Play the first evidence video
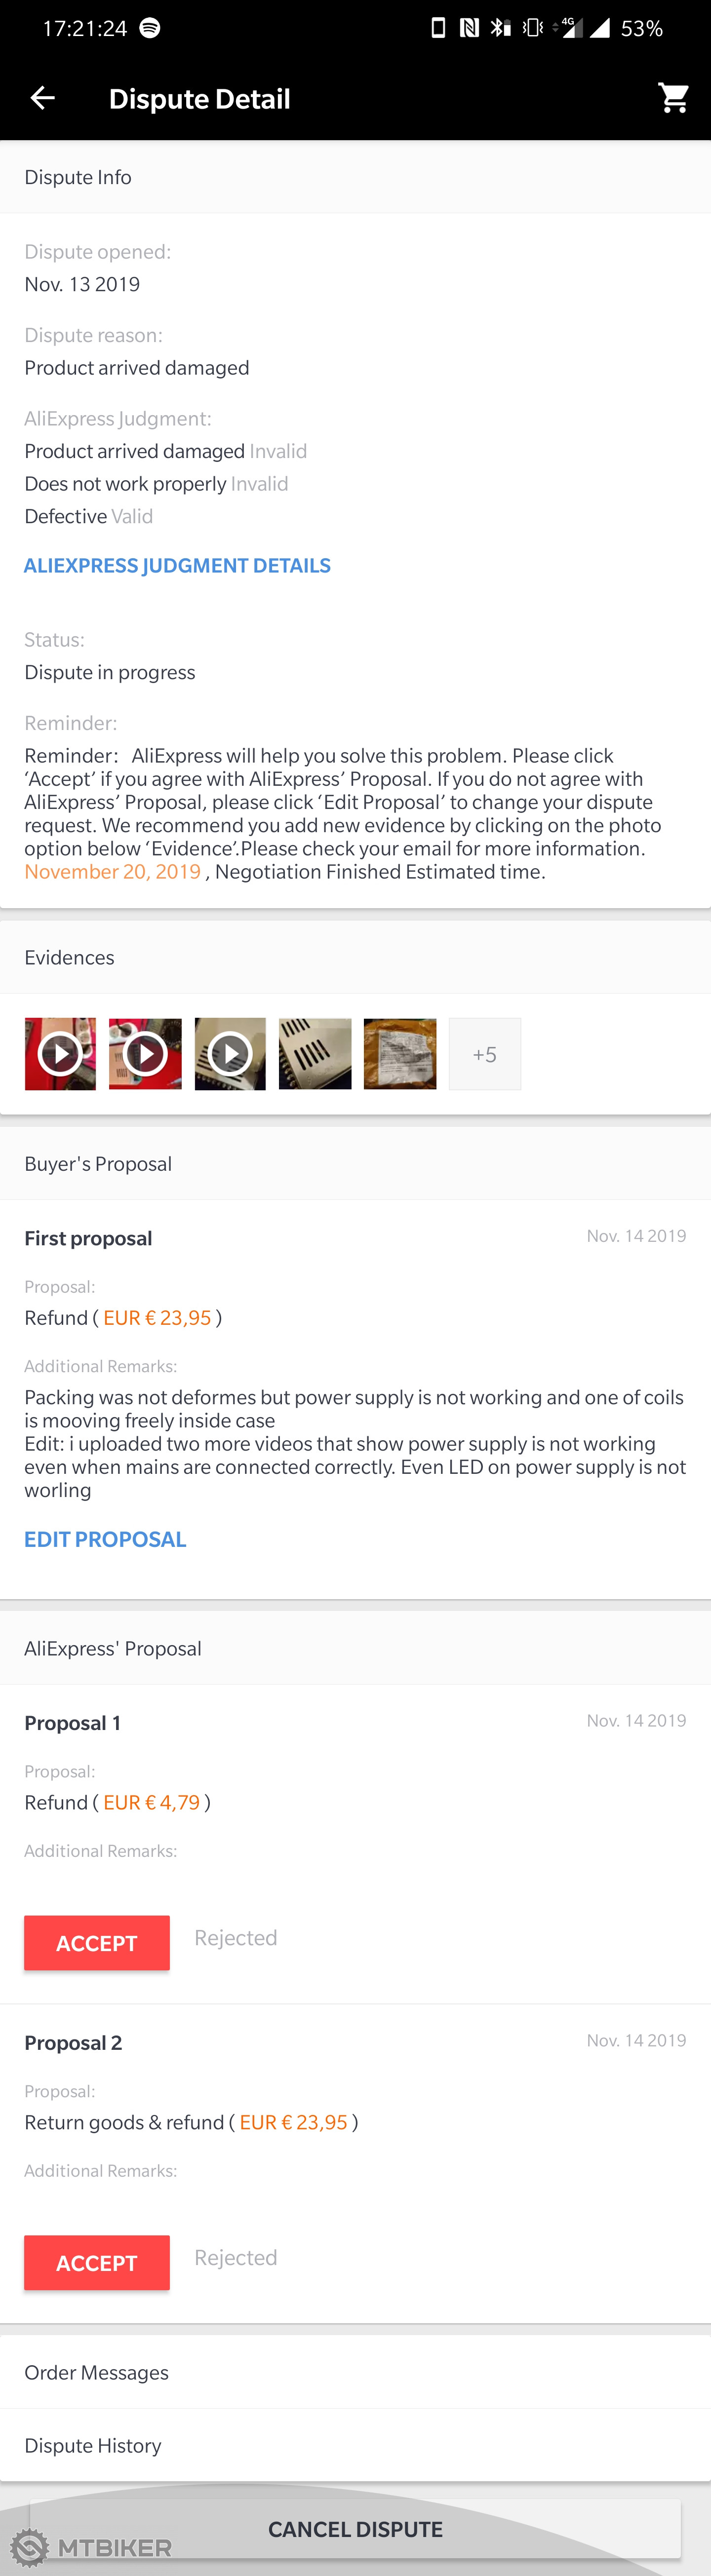This screenshot has height=2576, width=711. 60,1053
